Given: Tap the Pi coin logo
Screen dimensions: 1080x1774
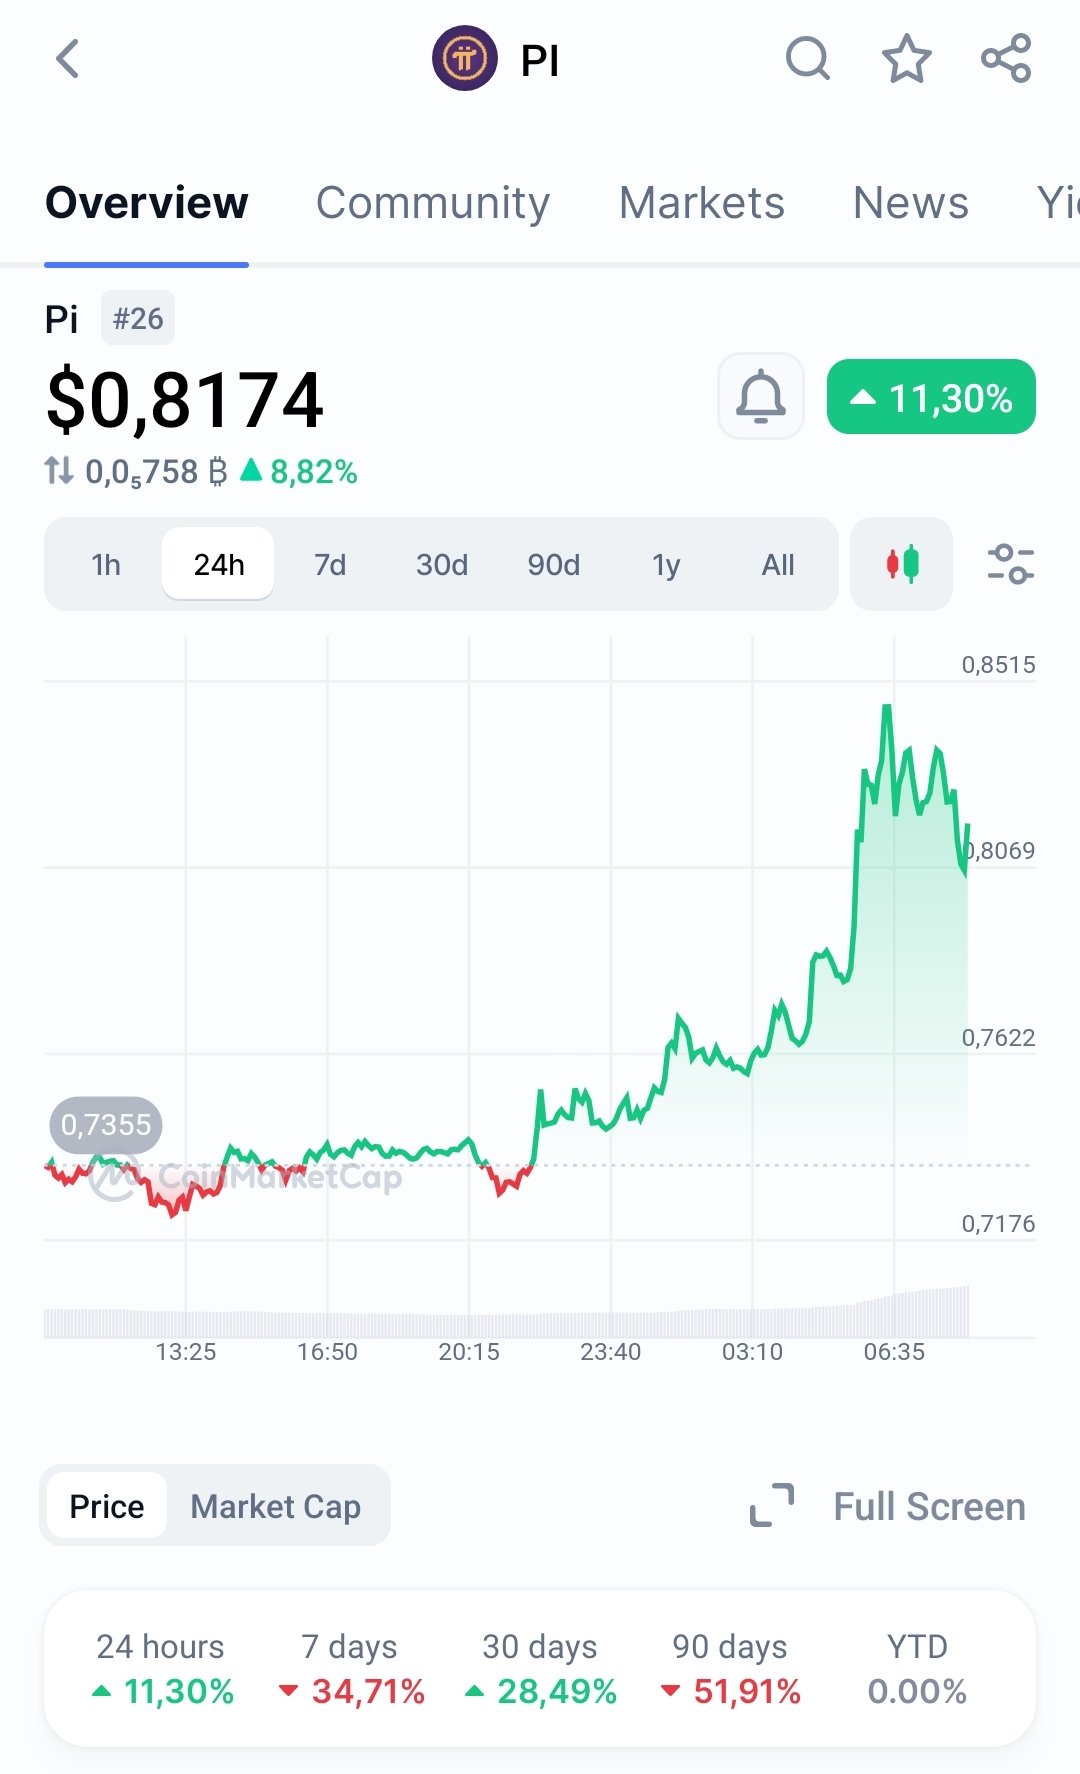Looking at the screenshot, I should pyautogui.click(x=464, y=59).
